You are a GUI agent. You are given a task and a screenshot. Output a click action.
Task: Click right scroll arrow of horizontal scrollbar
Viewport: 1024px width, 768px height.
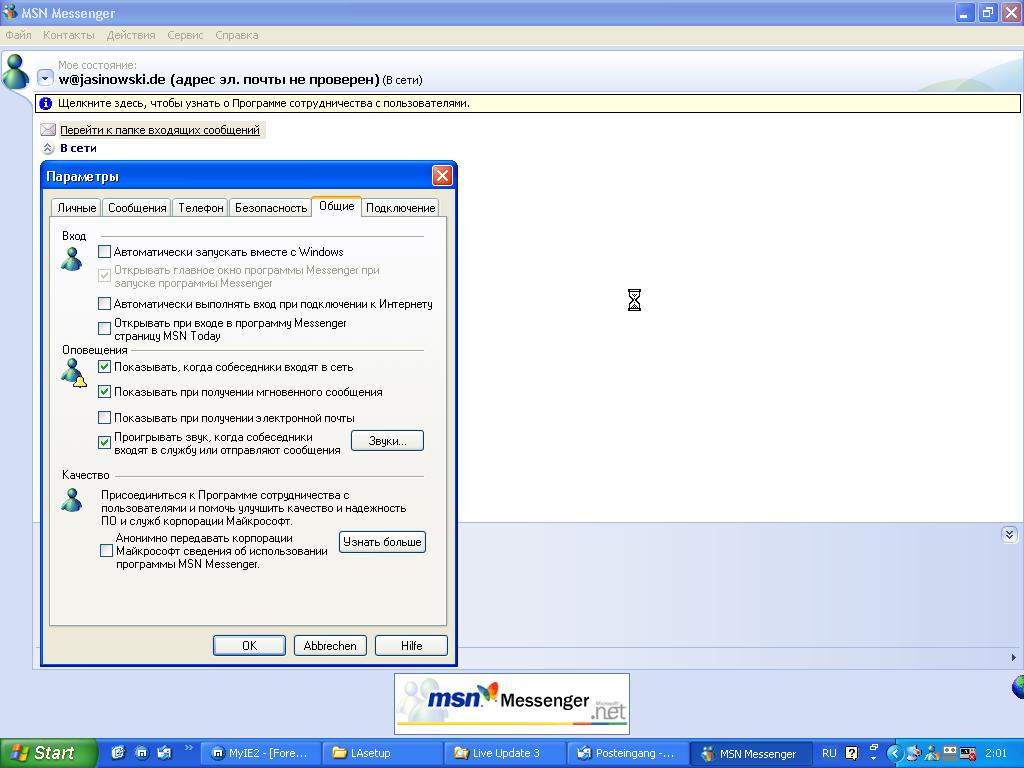[1014, 658]
